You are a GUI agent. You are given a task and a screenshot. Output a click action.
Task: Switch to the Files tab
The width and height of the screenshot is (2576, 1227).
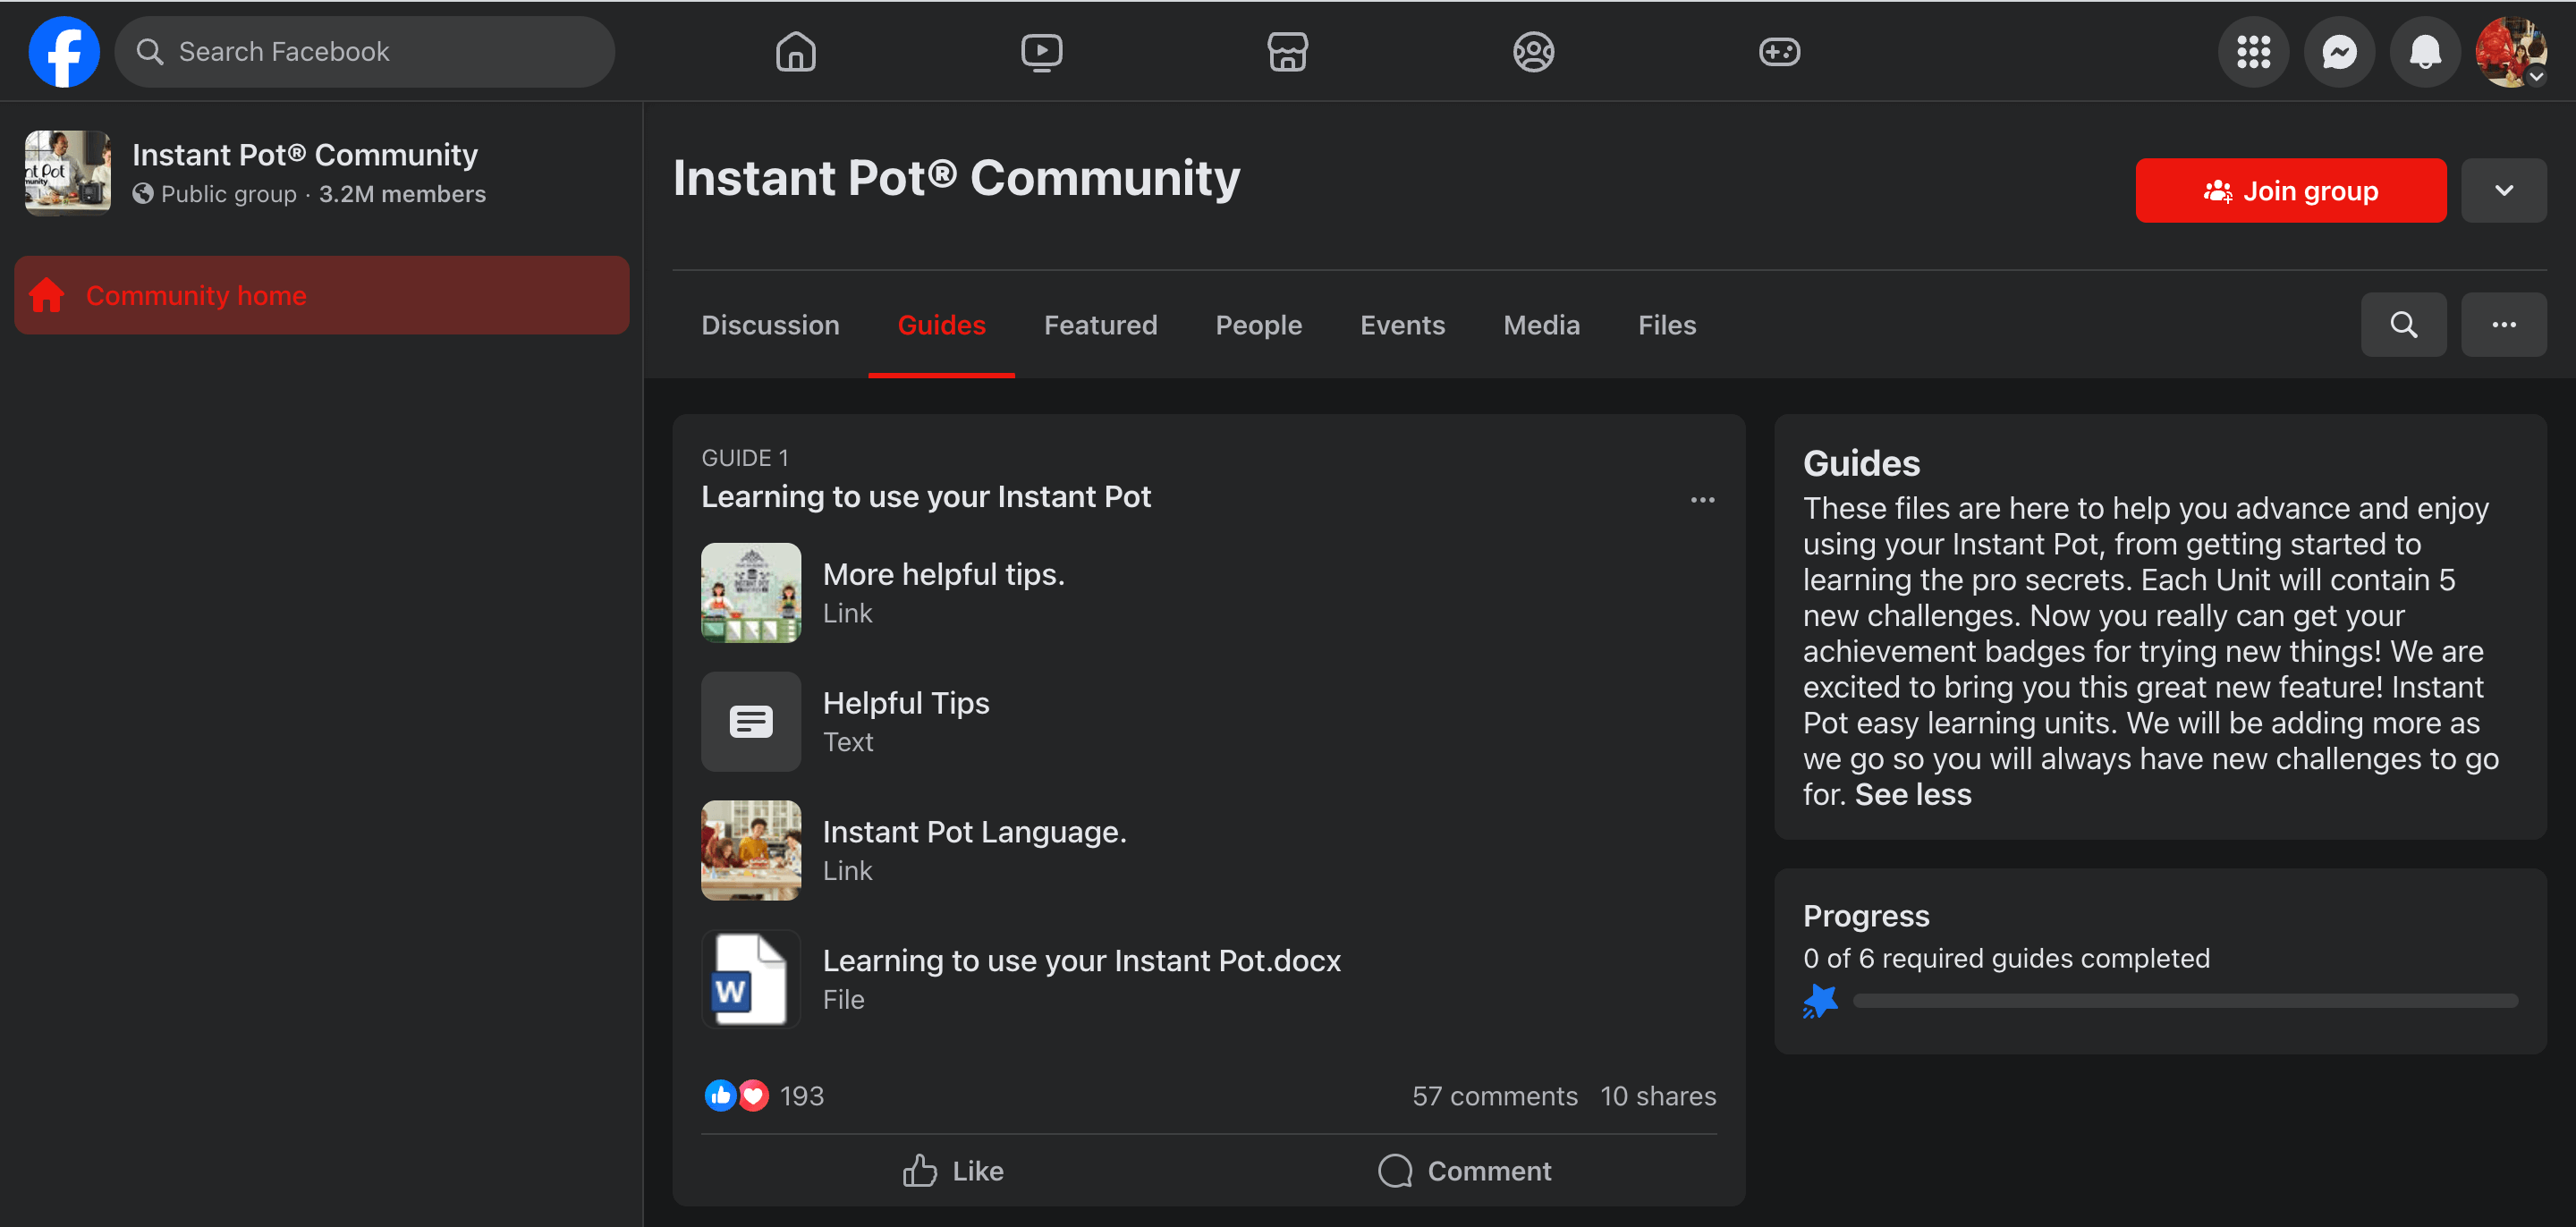click(x=1666, y=325)
